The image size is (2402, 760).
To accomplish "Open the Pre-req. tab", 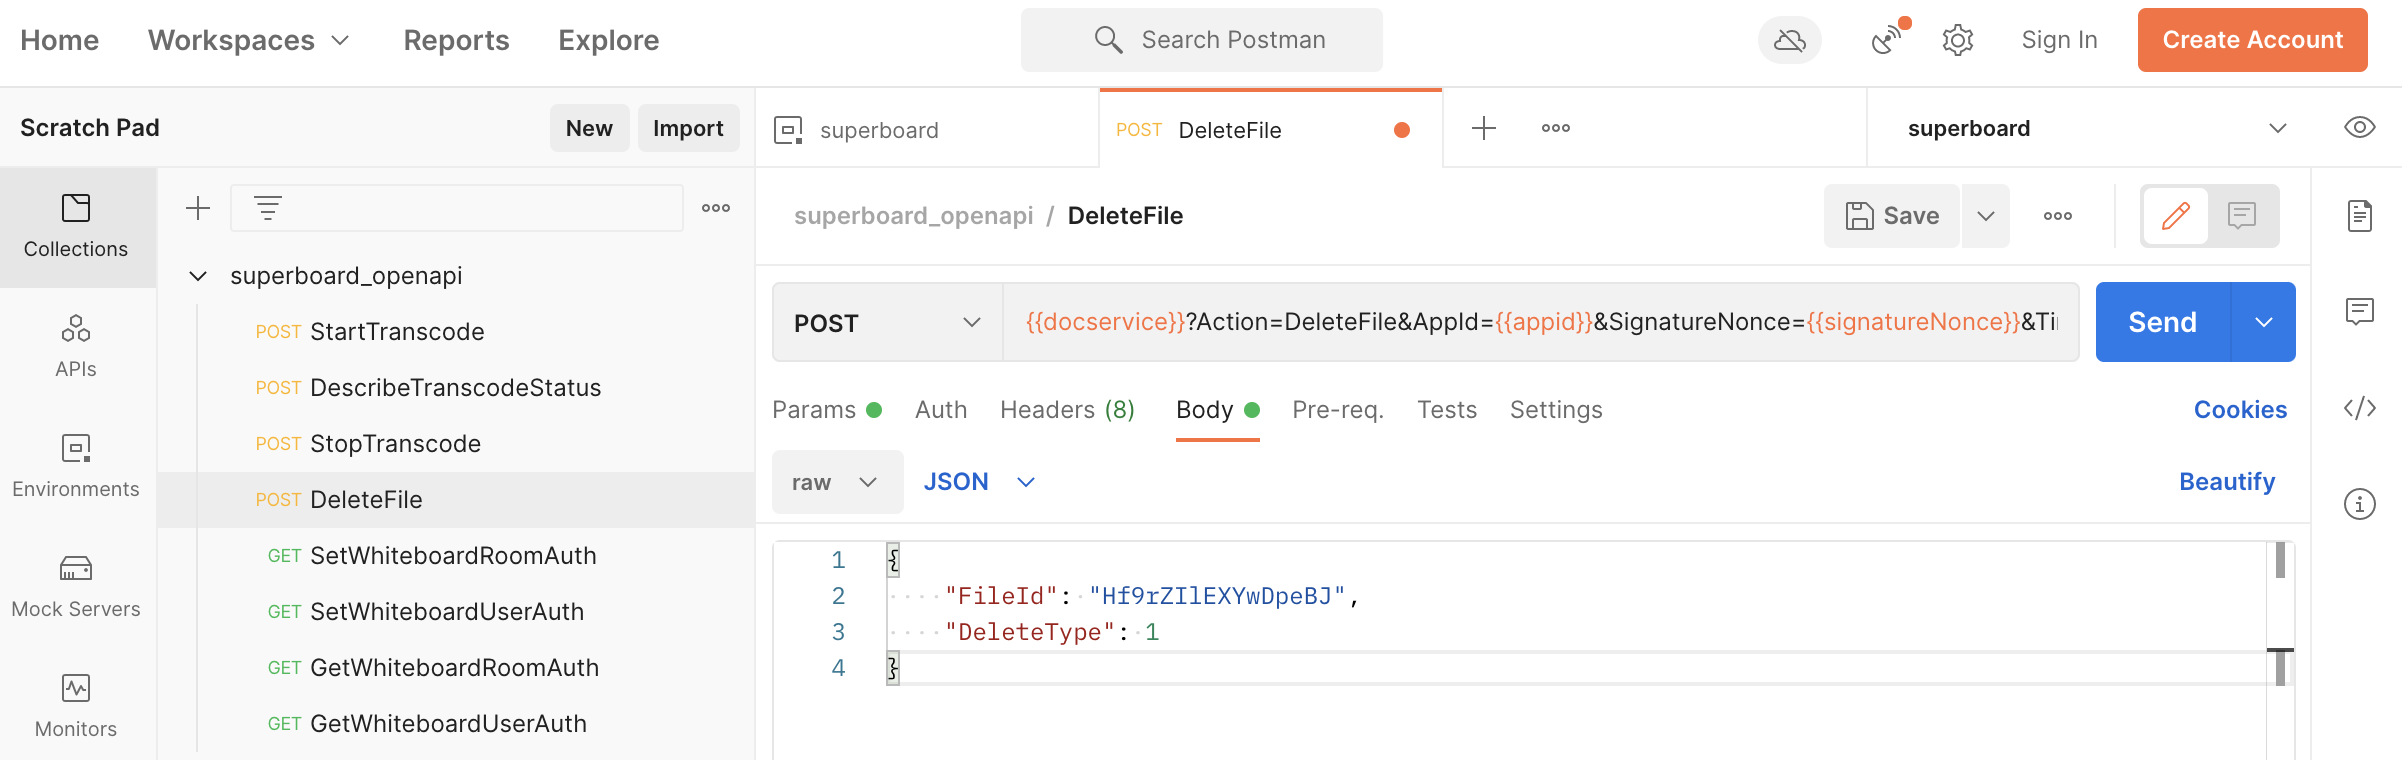I will pyautogui.click(x=1338, y=410).
